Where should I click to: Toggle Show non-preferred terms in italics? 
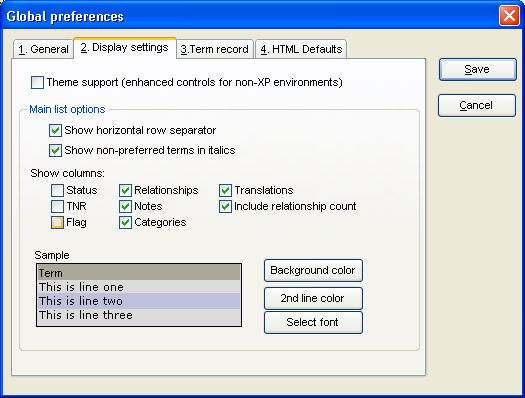(x=55, y=150)
